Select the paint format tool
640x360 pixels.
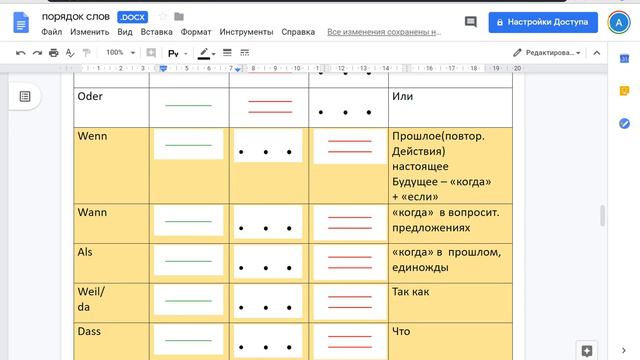pos(86,53)
